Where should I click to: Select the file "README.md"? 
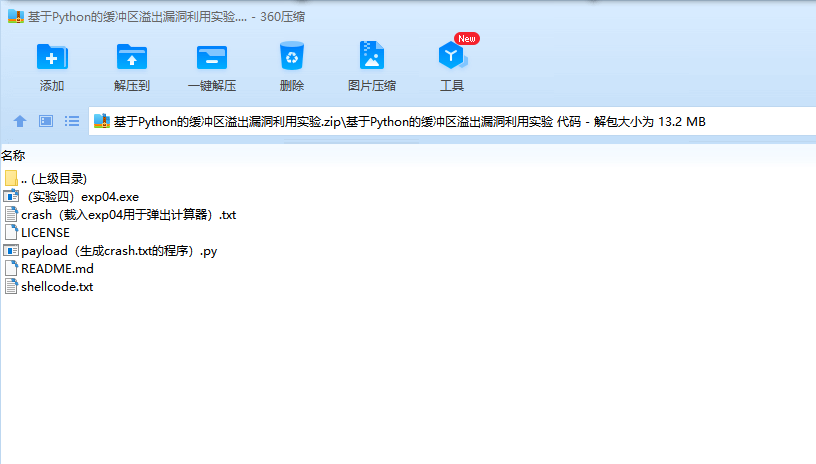49,268
